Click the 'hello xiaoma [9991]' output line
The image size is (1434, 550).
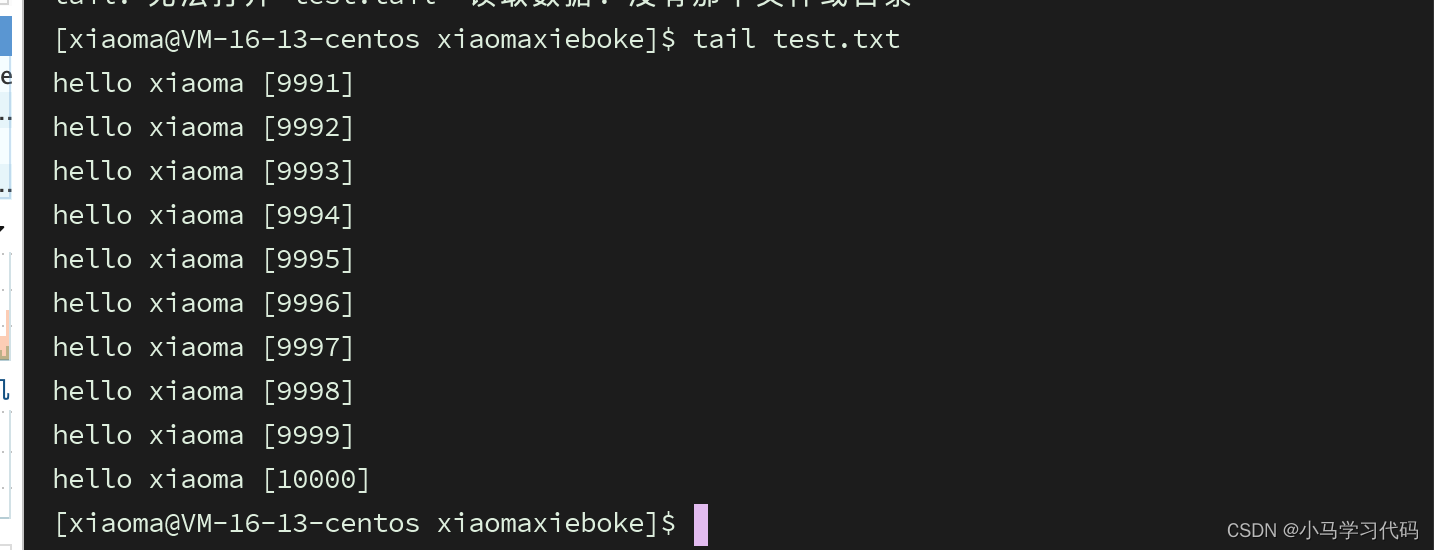pyautogui.click(x=204, y=84)
